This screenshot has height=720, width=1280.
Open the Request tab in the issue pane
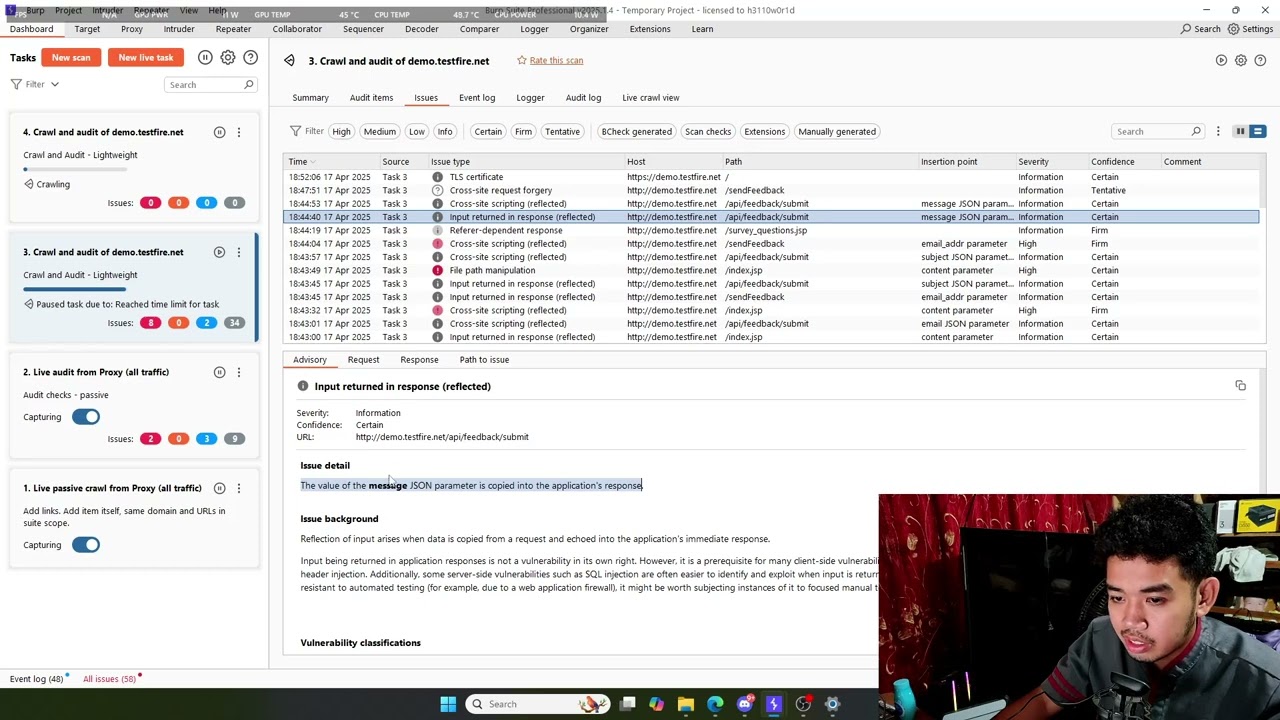[x=363, y=360]
